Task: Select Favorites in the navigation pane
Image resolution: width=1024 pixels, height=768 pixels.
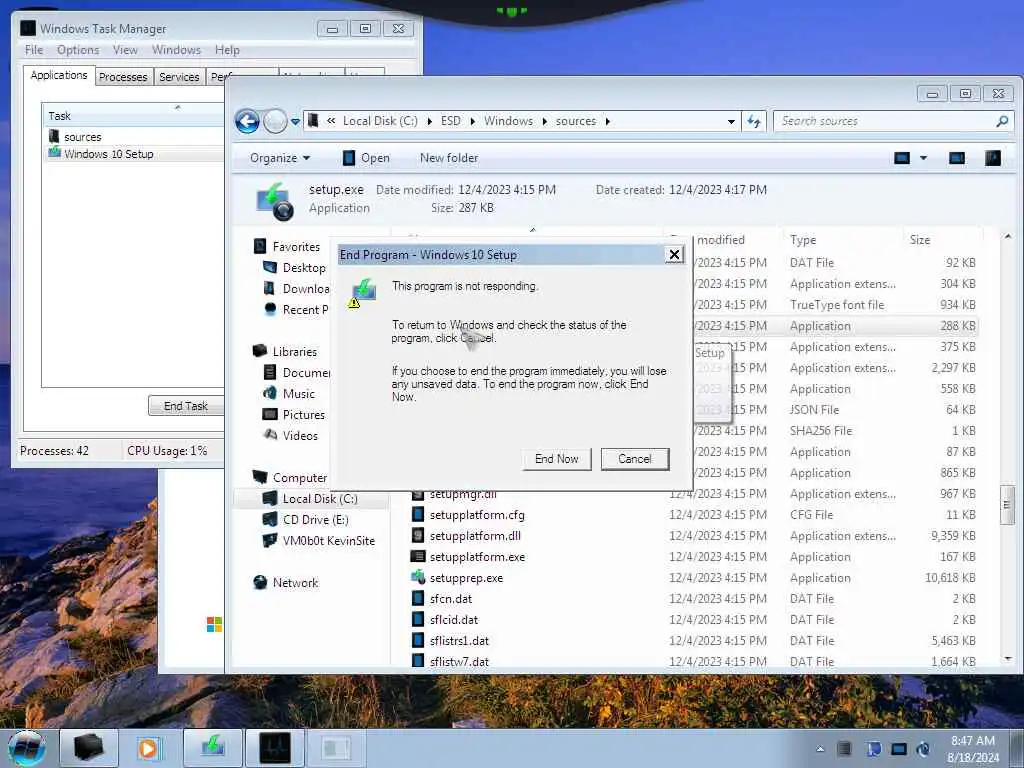Action: 296,247
